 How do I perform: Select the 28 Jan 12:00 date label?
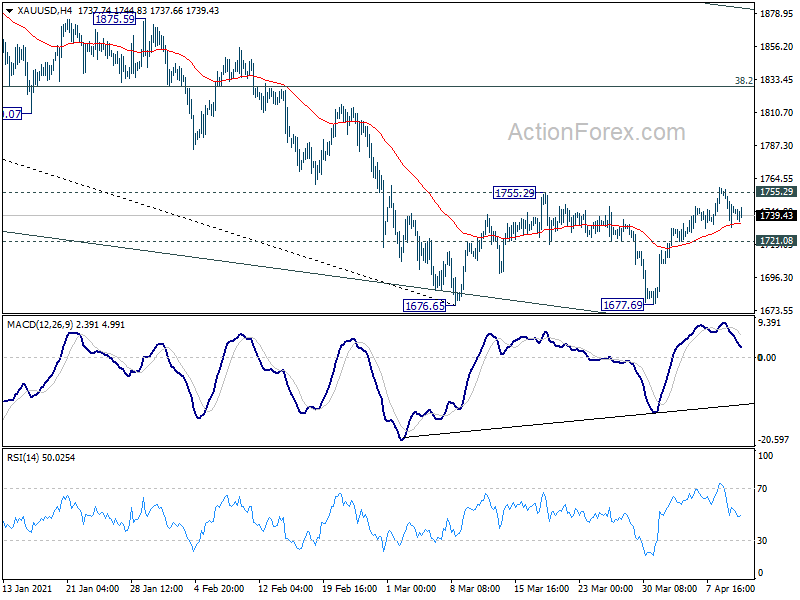pyautogui.click(x=157, y=588)
